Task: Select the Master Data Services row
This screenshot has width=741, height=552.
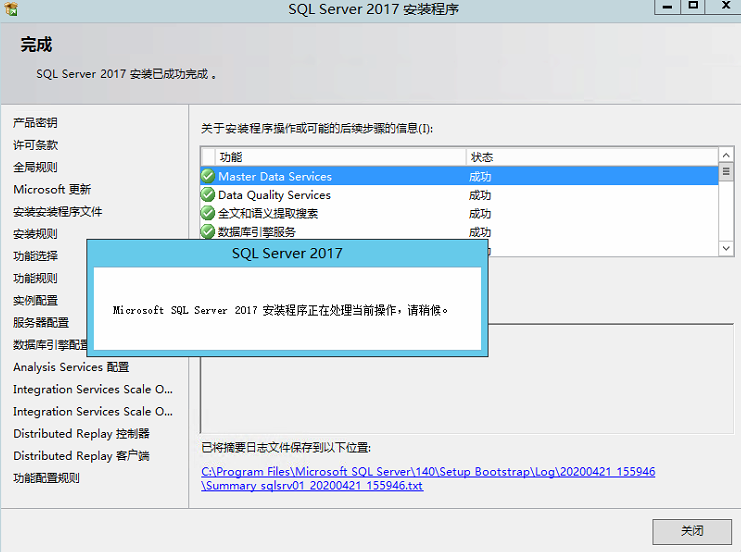Action: [459, 176]
